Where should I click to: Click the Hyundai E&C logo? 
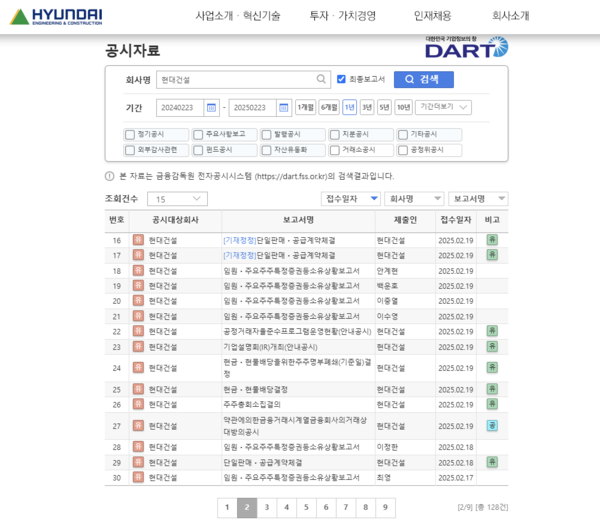[56, 16]
